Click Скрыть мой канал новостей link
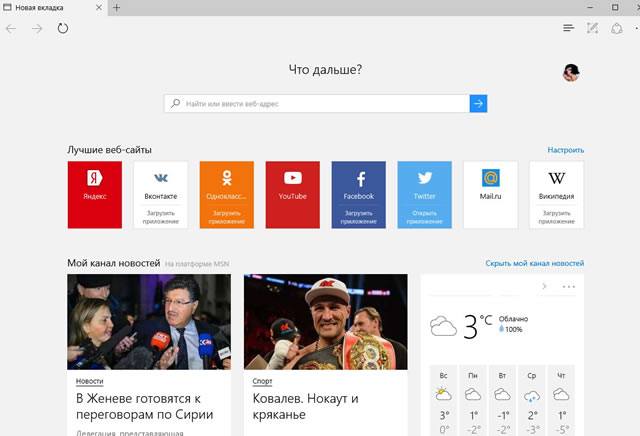640x436 pixels. (x=534, y=263)
